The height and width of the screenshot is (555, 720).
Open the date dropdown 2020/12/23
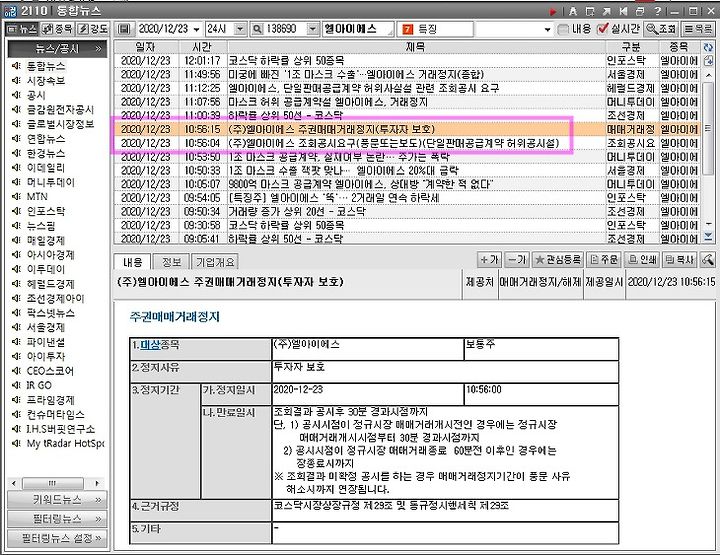197,29
